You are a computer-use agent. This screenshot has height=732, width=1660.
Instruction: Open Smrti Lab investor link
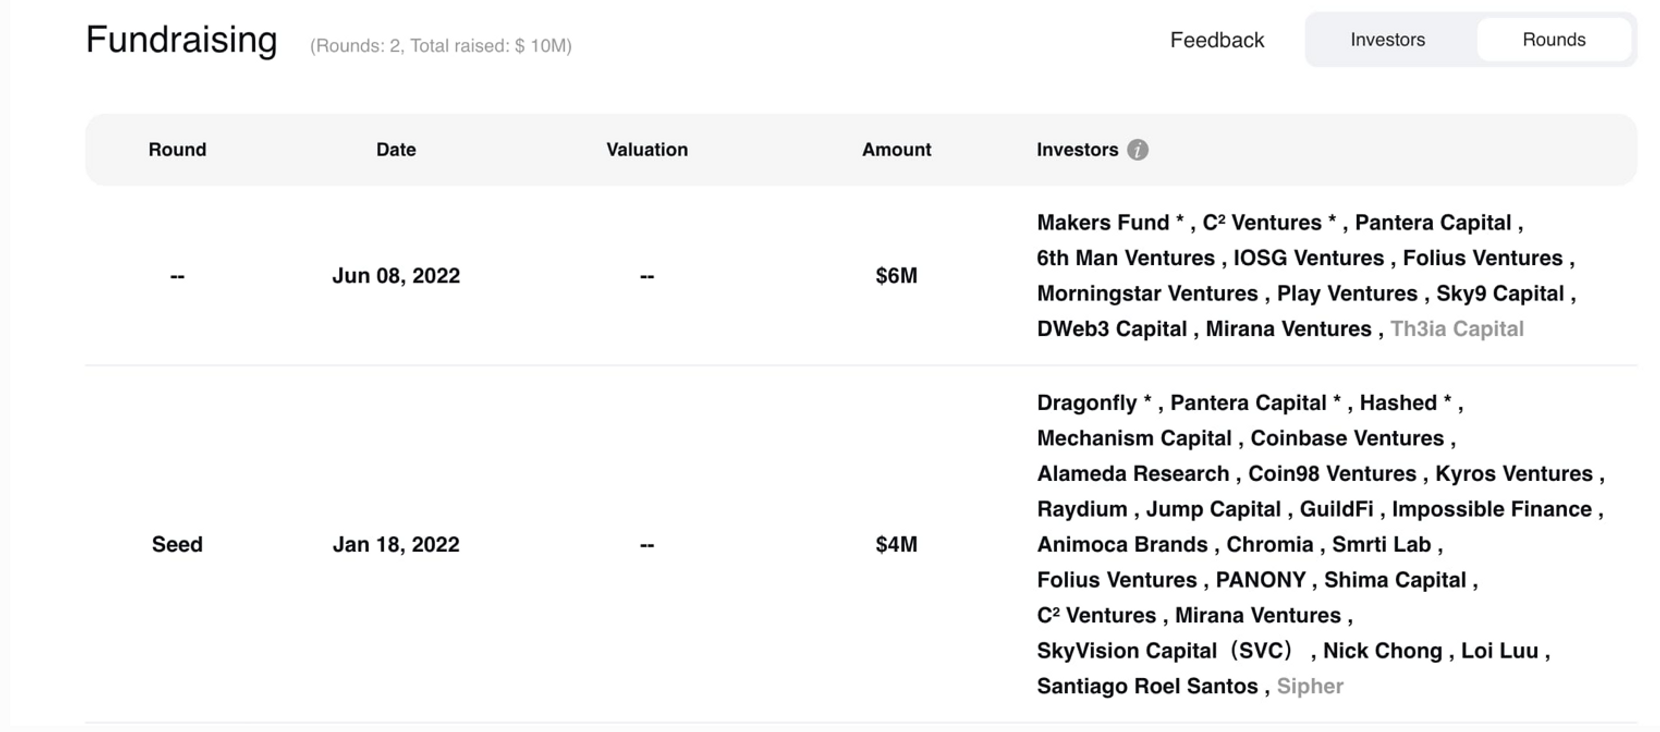point(1382,545)
